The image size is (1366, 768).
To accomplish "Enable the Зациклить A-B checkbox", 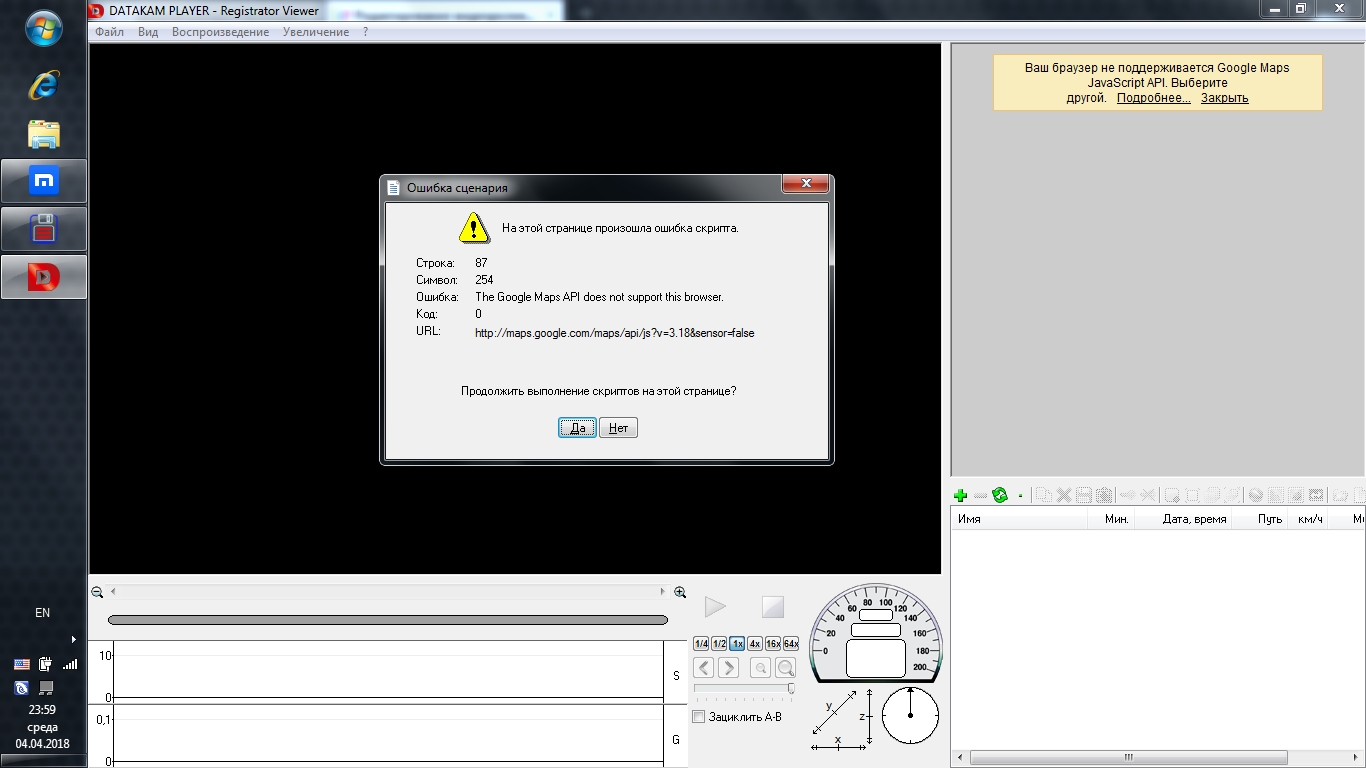I will click(699, 717).
